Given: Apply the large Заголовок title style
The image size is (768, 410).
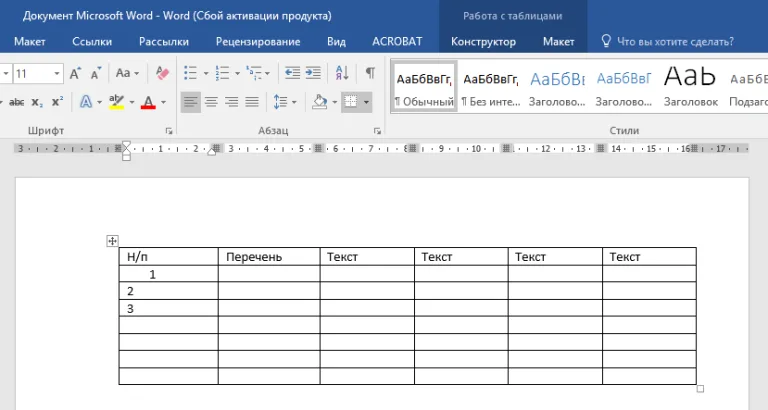Looking at the screenshot, I should pyautogui.click(x=691, y=87).
